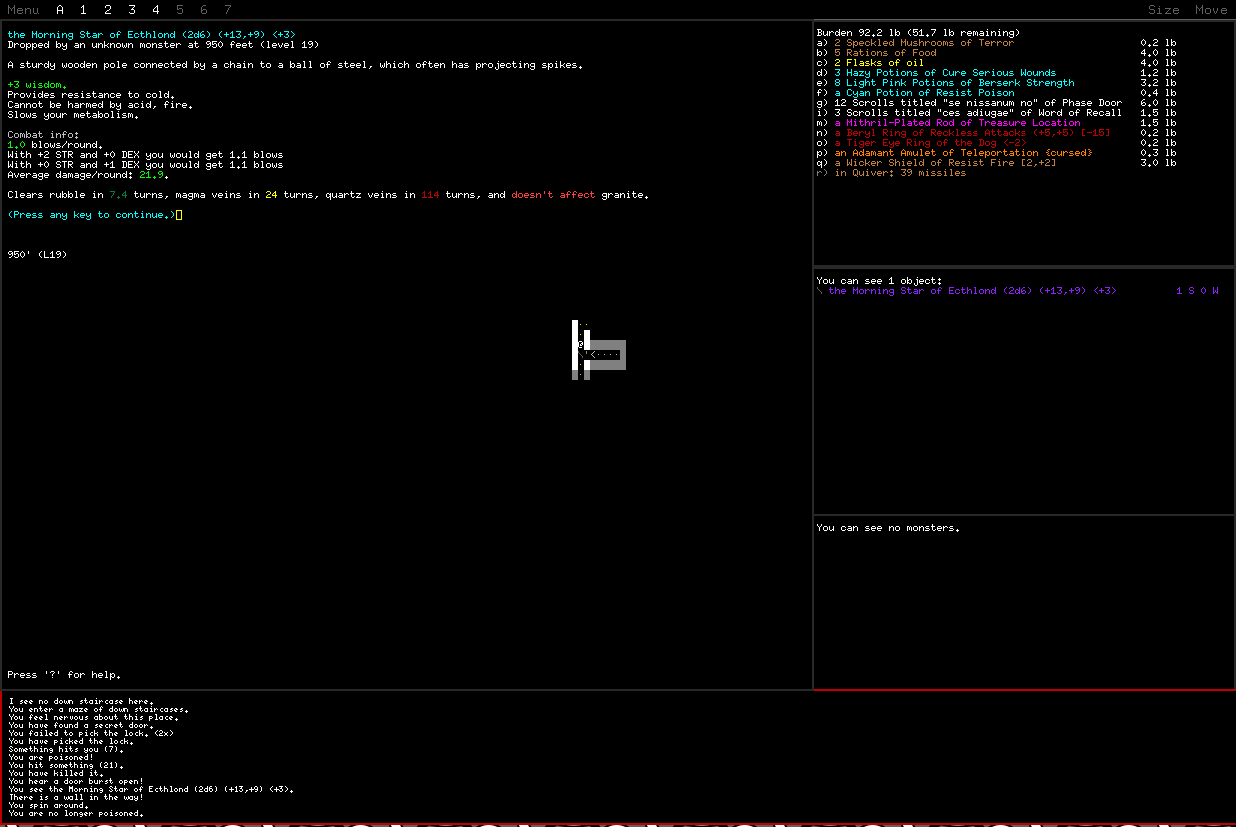Image resolution: width=1236 pixels, height=827 pixels.
Task: Select terminal tab 2
Action: 107,9
